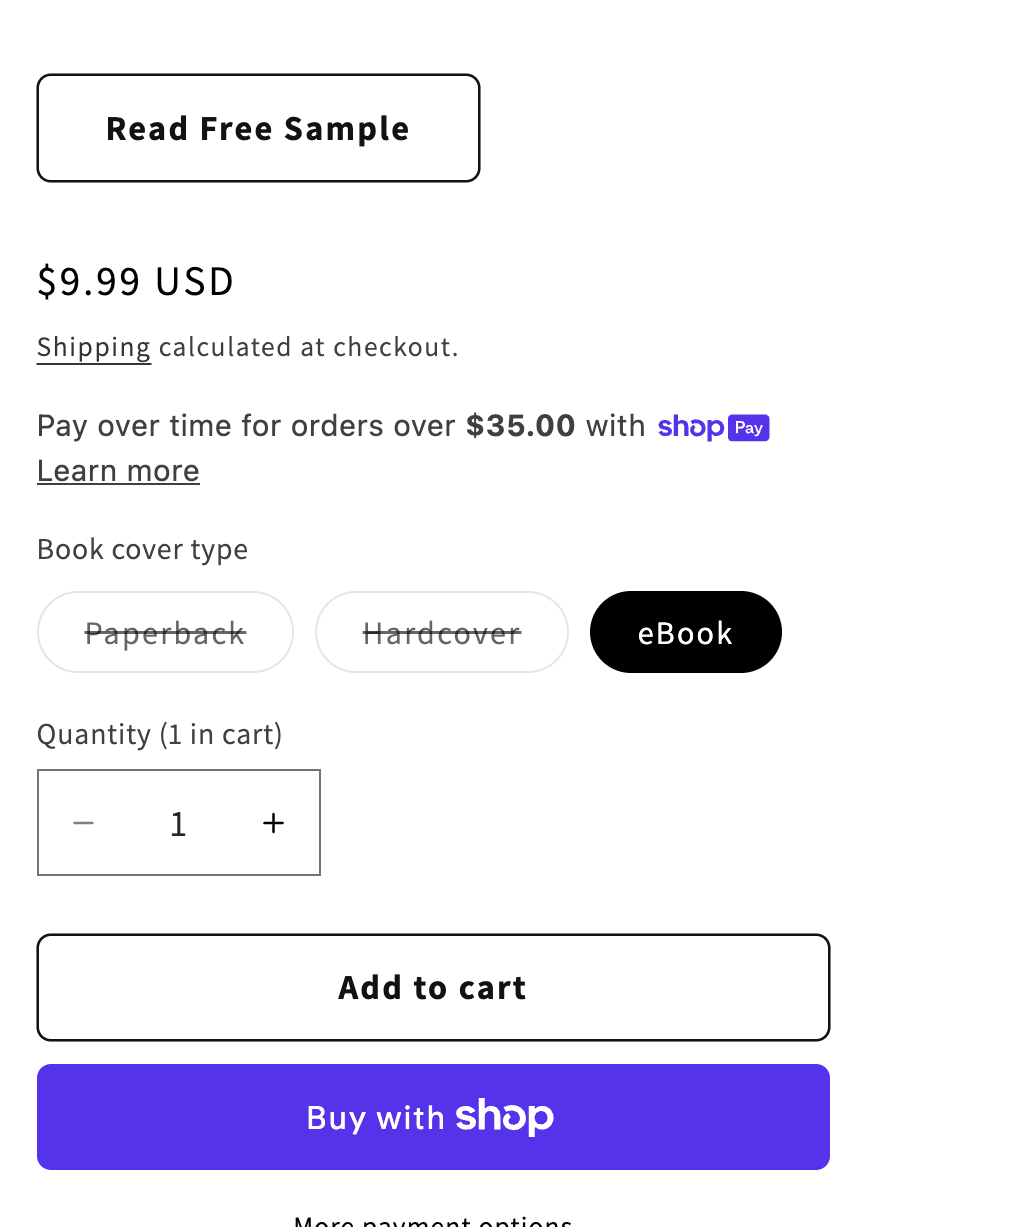Click the purple Pay box in the Shop Pay badge
1027x1227 pixels.
pyautogui.click(x=747, y=427)
